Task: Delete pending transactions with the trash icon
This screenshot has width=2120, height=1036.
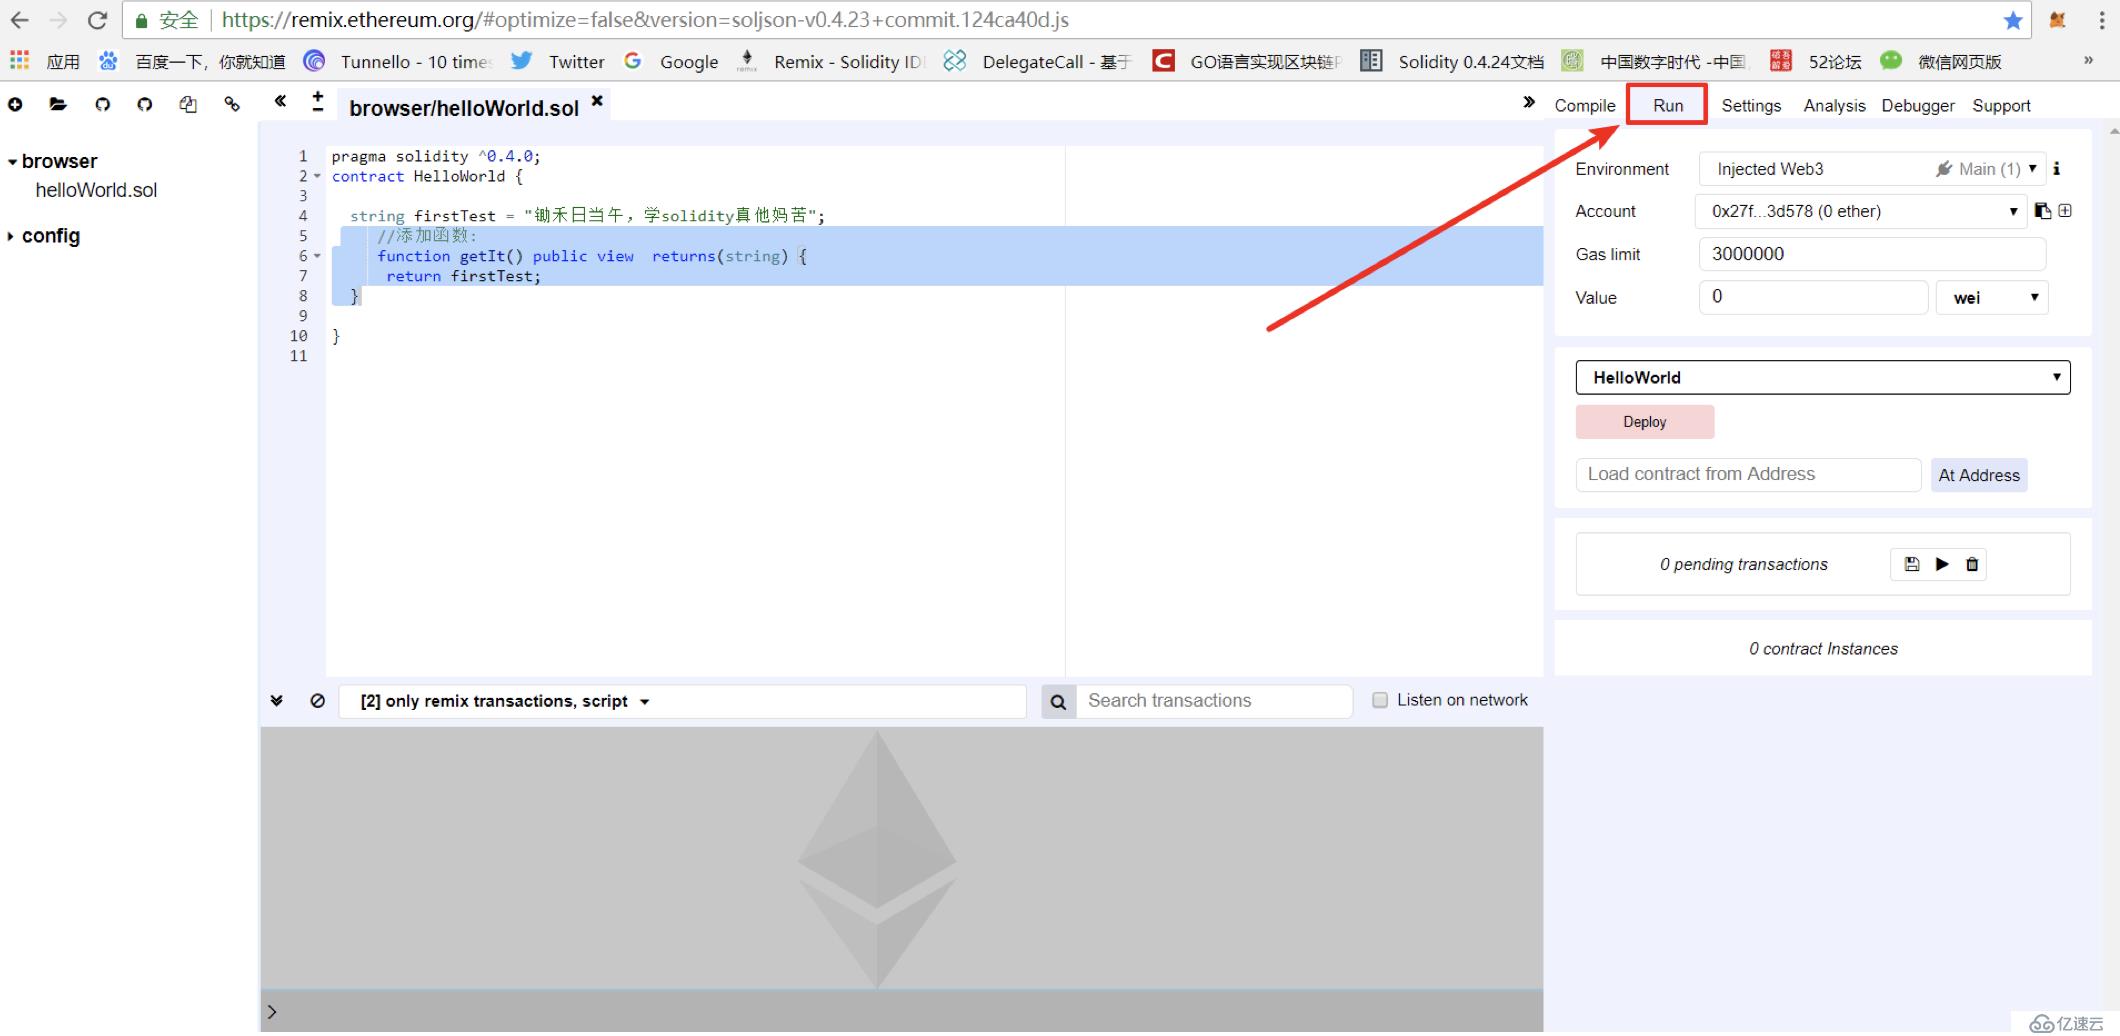Action: click(x=1972, y=564)
